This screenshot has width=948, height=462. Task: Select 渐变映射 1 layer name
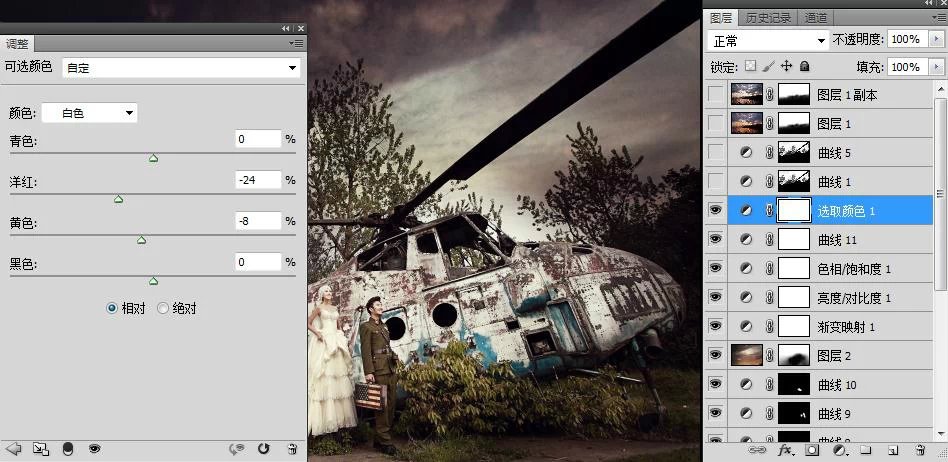click(846, 327)
